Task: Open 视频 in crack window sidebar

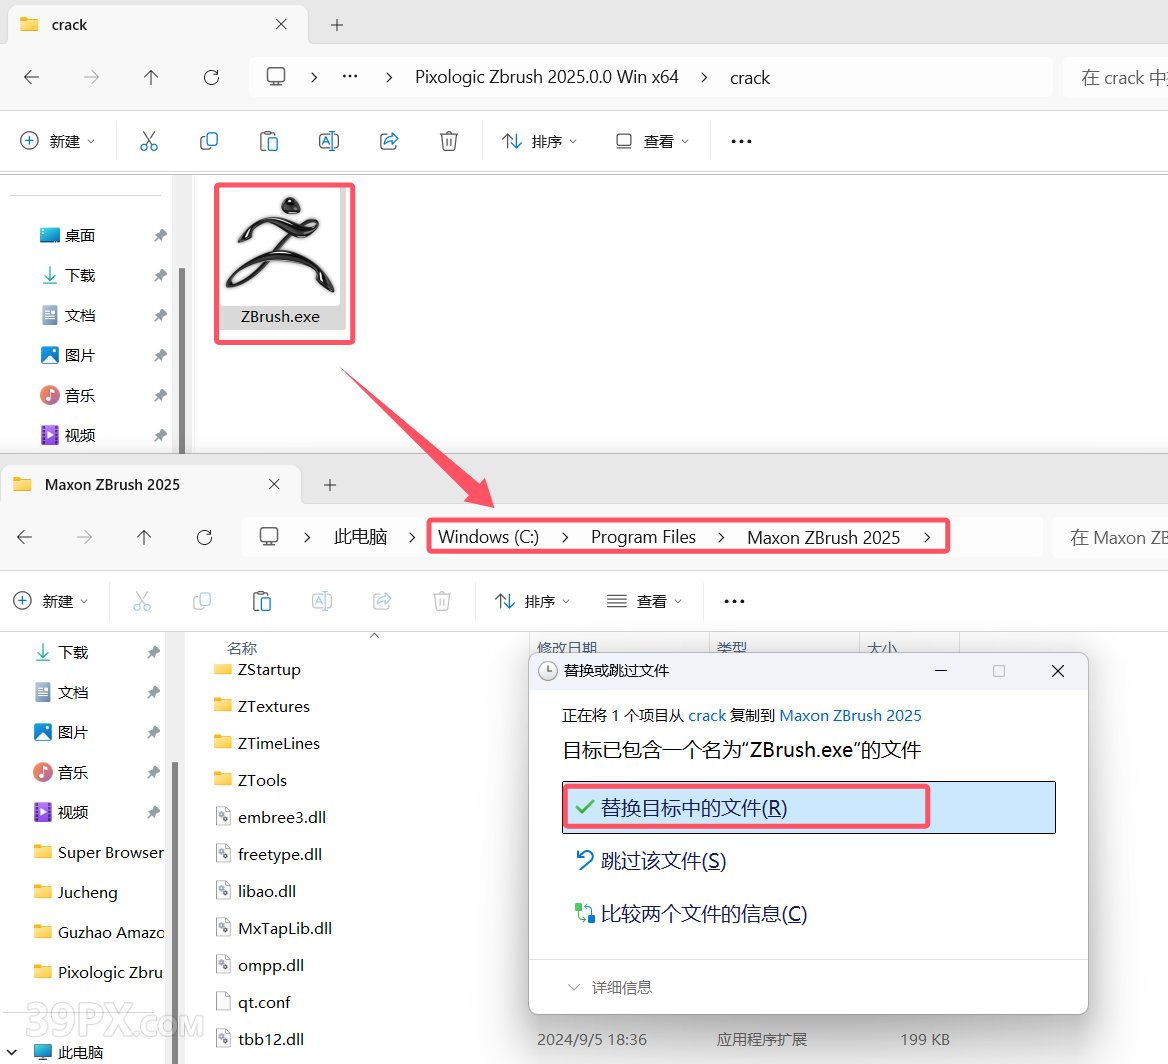Action: tap(80, 435)
